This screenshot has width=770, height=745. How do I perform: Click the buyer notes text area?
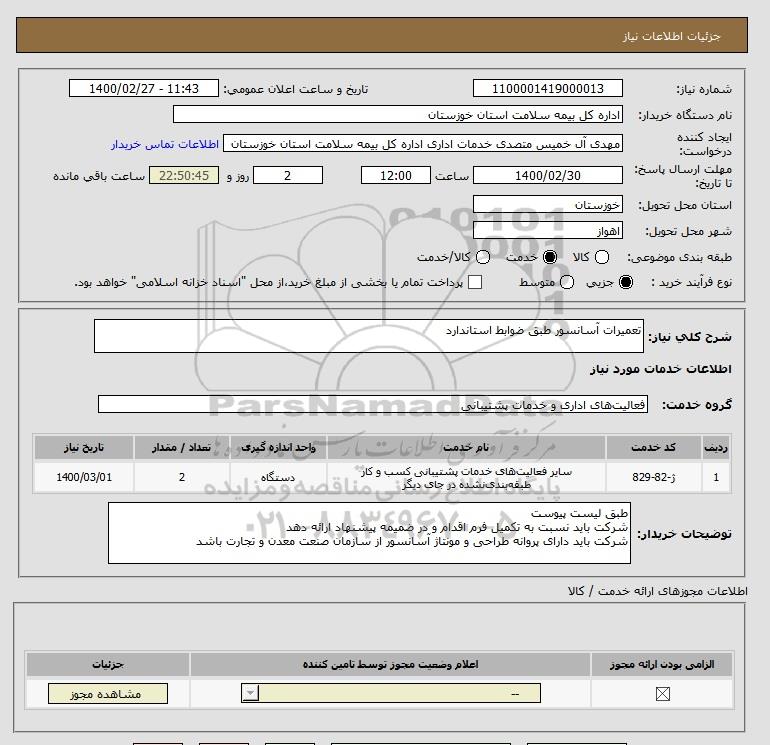(369, 533)
